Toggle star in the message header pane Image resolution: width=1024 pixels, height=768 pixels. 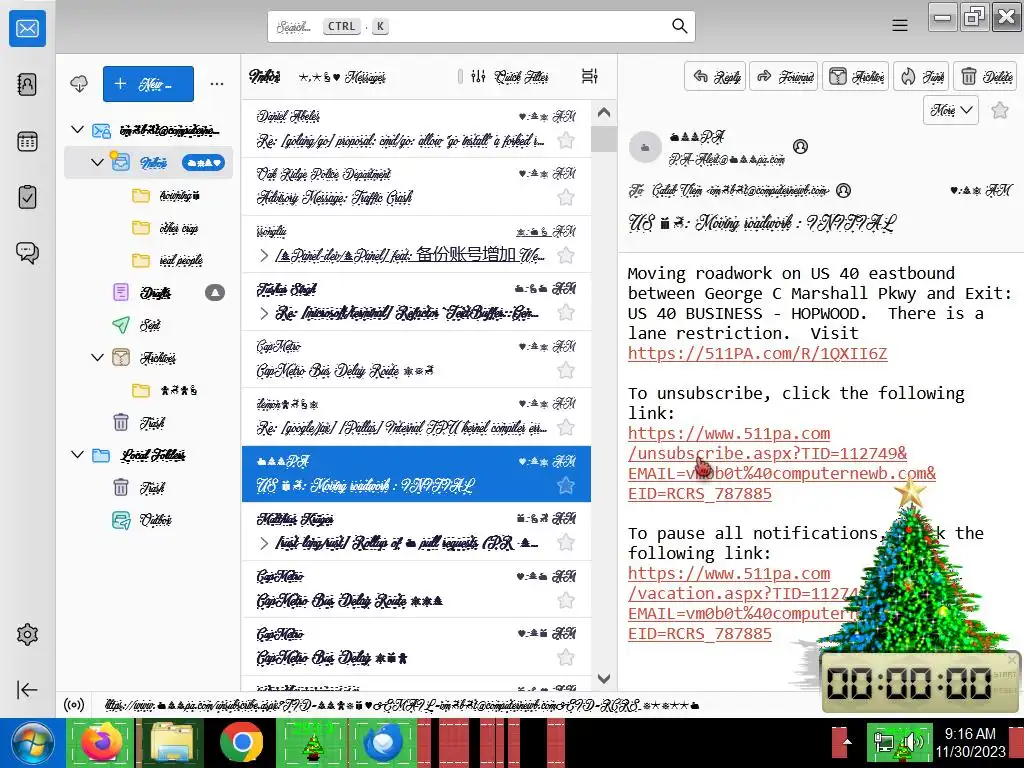[999, 110]
